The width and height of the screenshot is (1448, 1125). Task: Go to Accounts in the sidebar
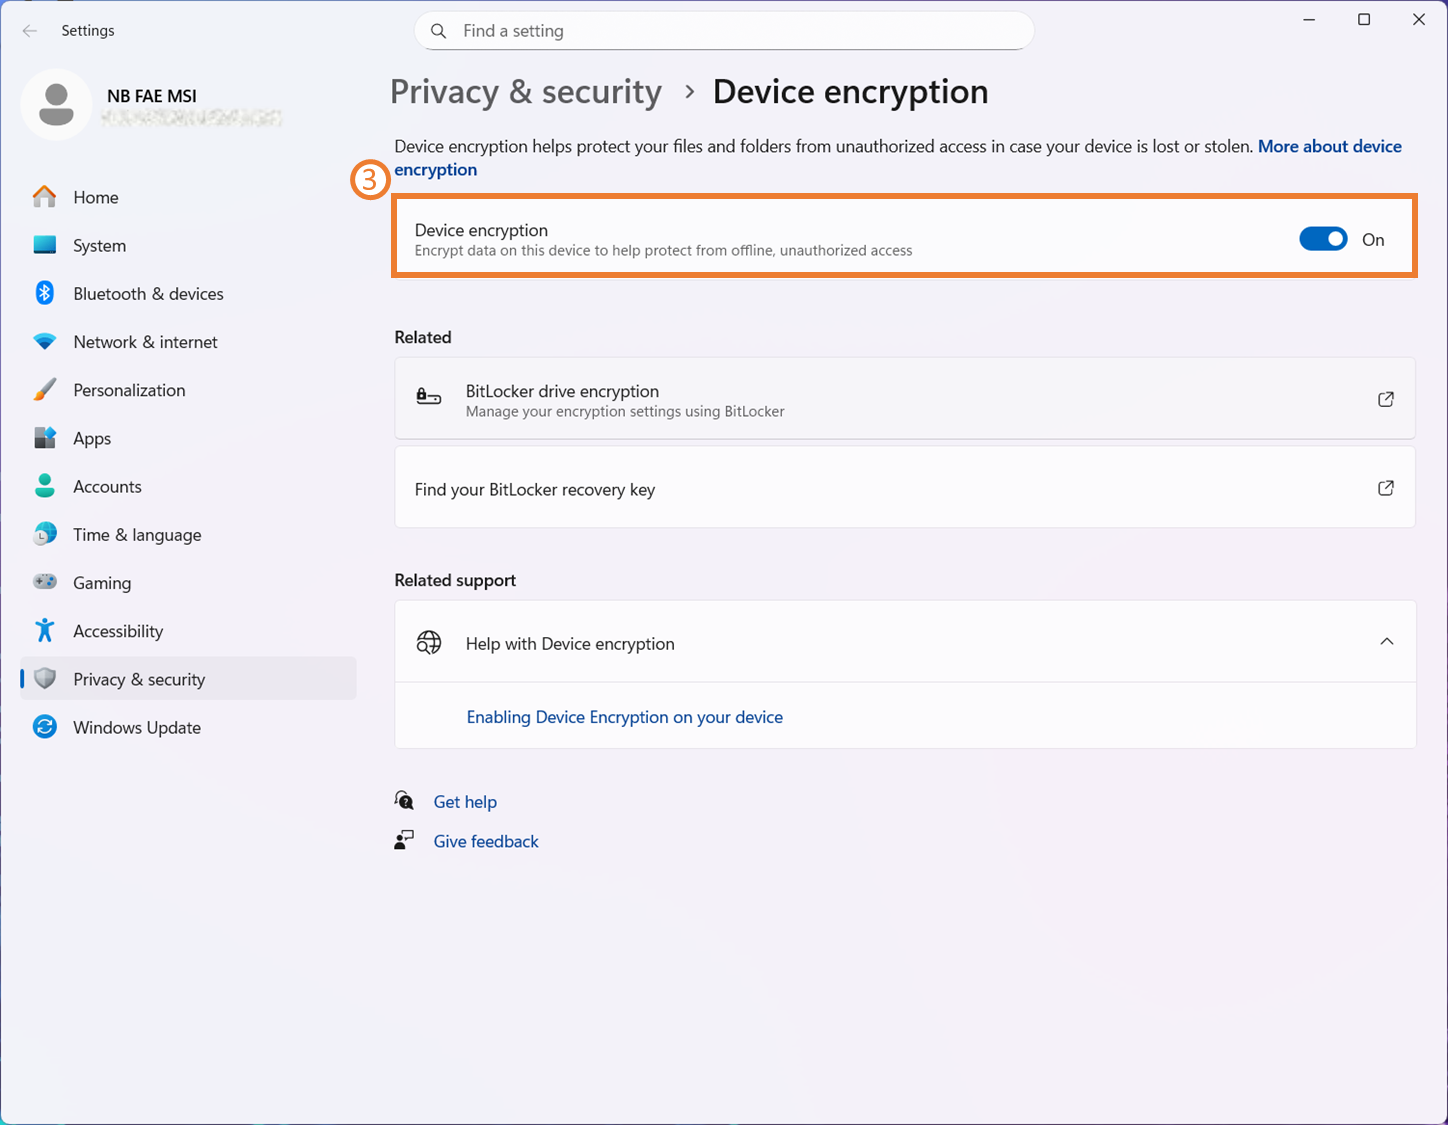point(107,487)
